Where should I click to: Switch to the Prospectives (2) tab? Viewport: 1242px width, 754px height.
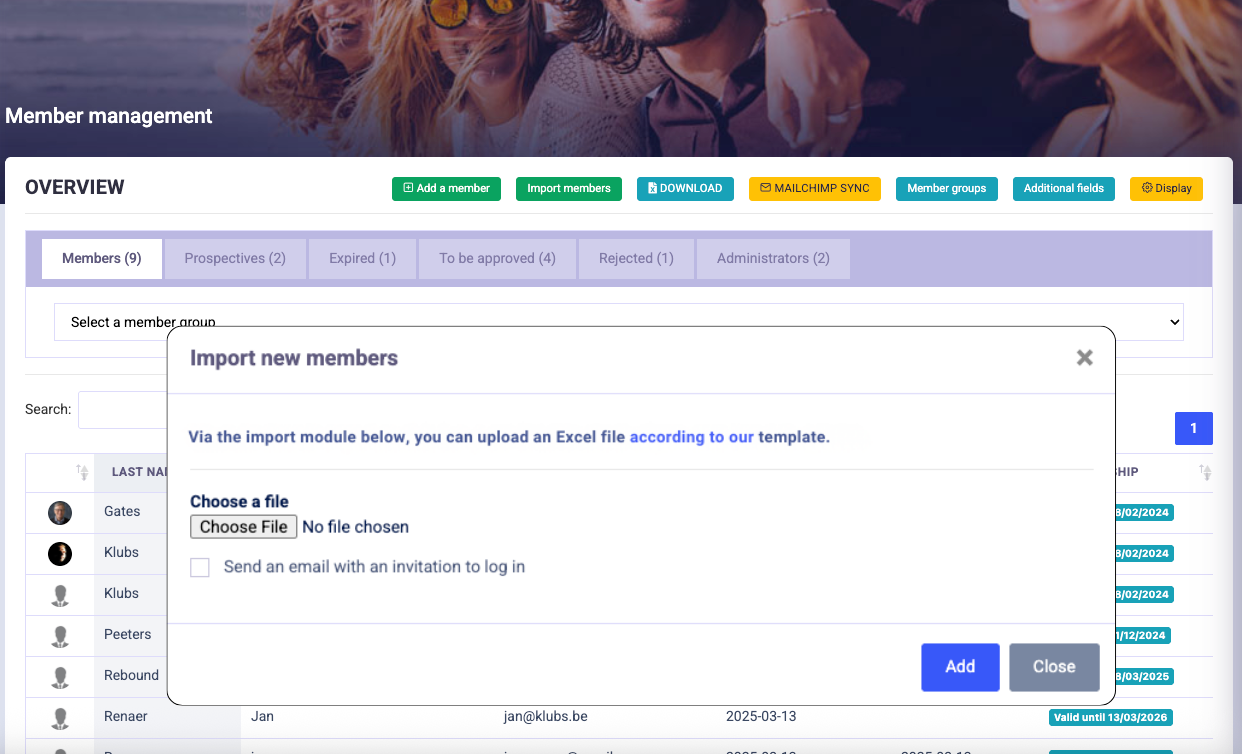pyautogui.click(x=235, y=258)
